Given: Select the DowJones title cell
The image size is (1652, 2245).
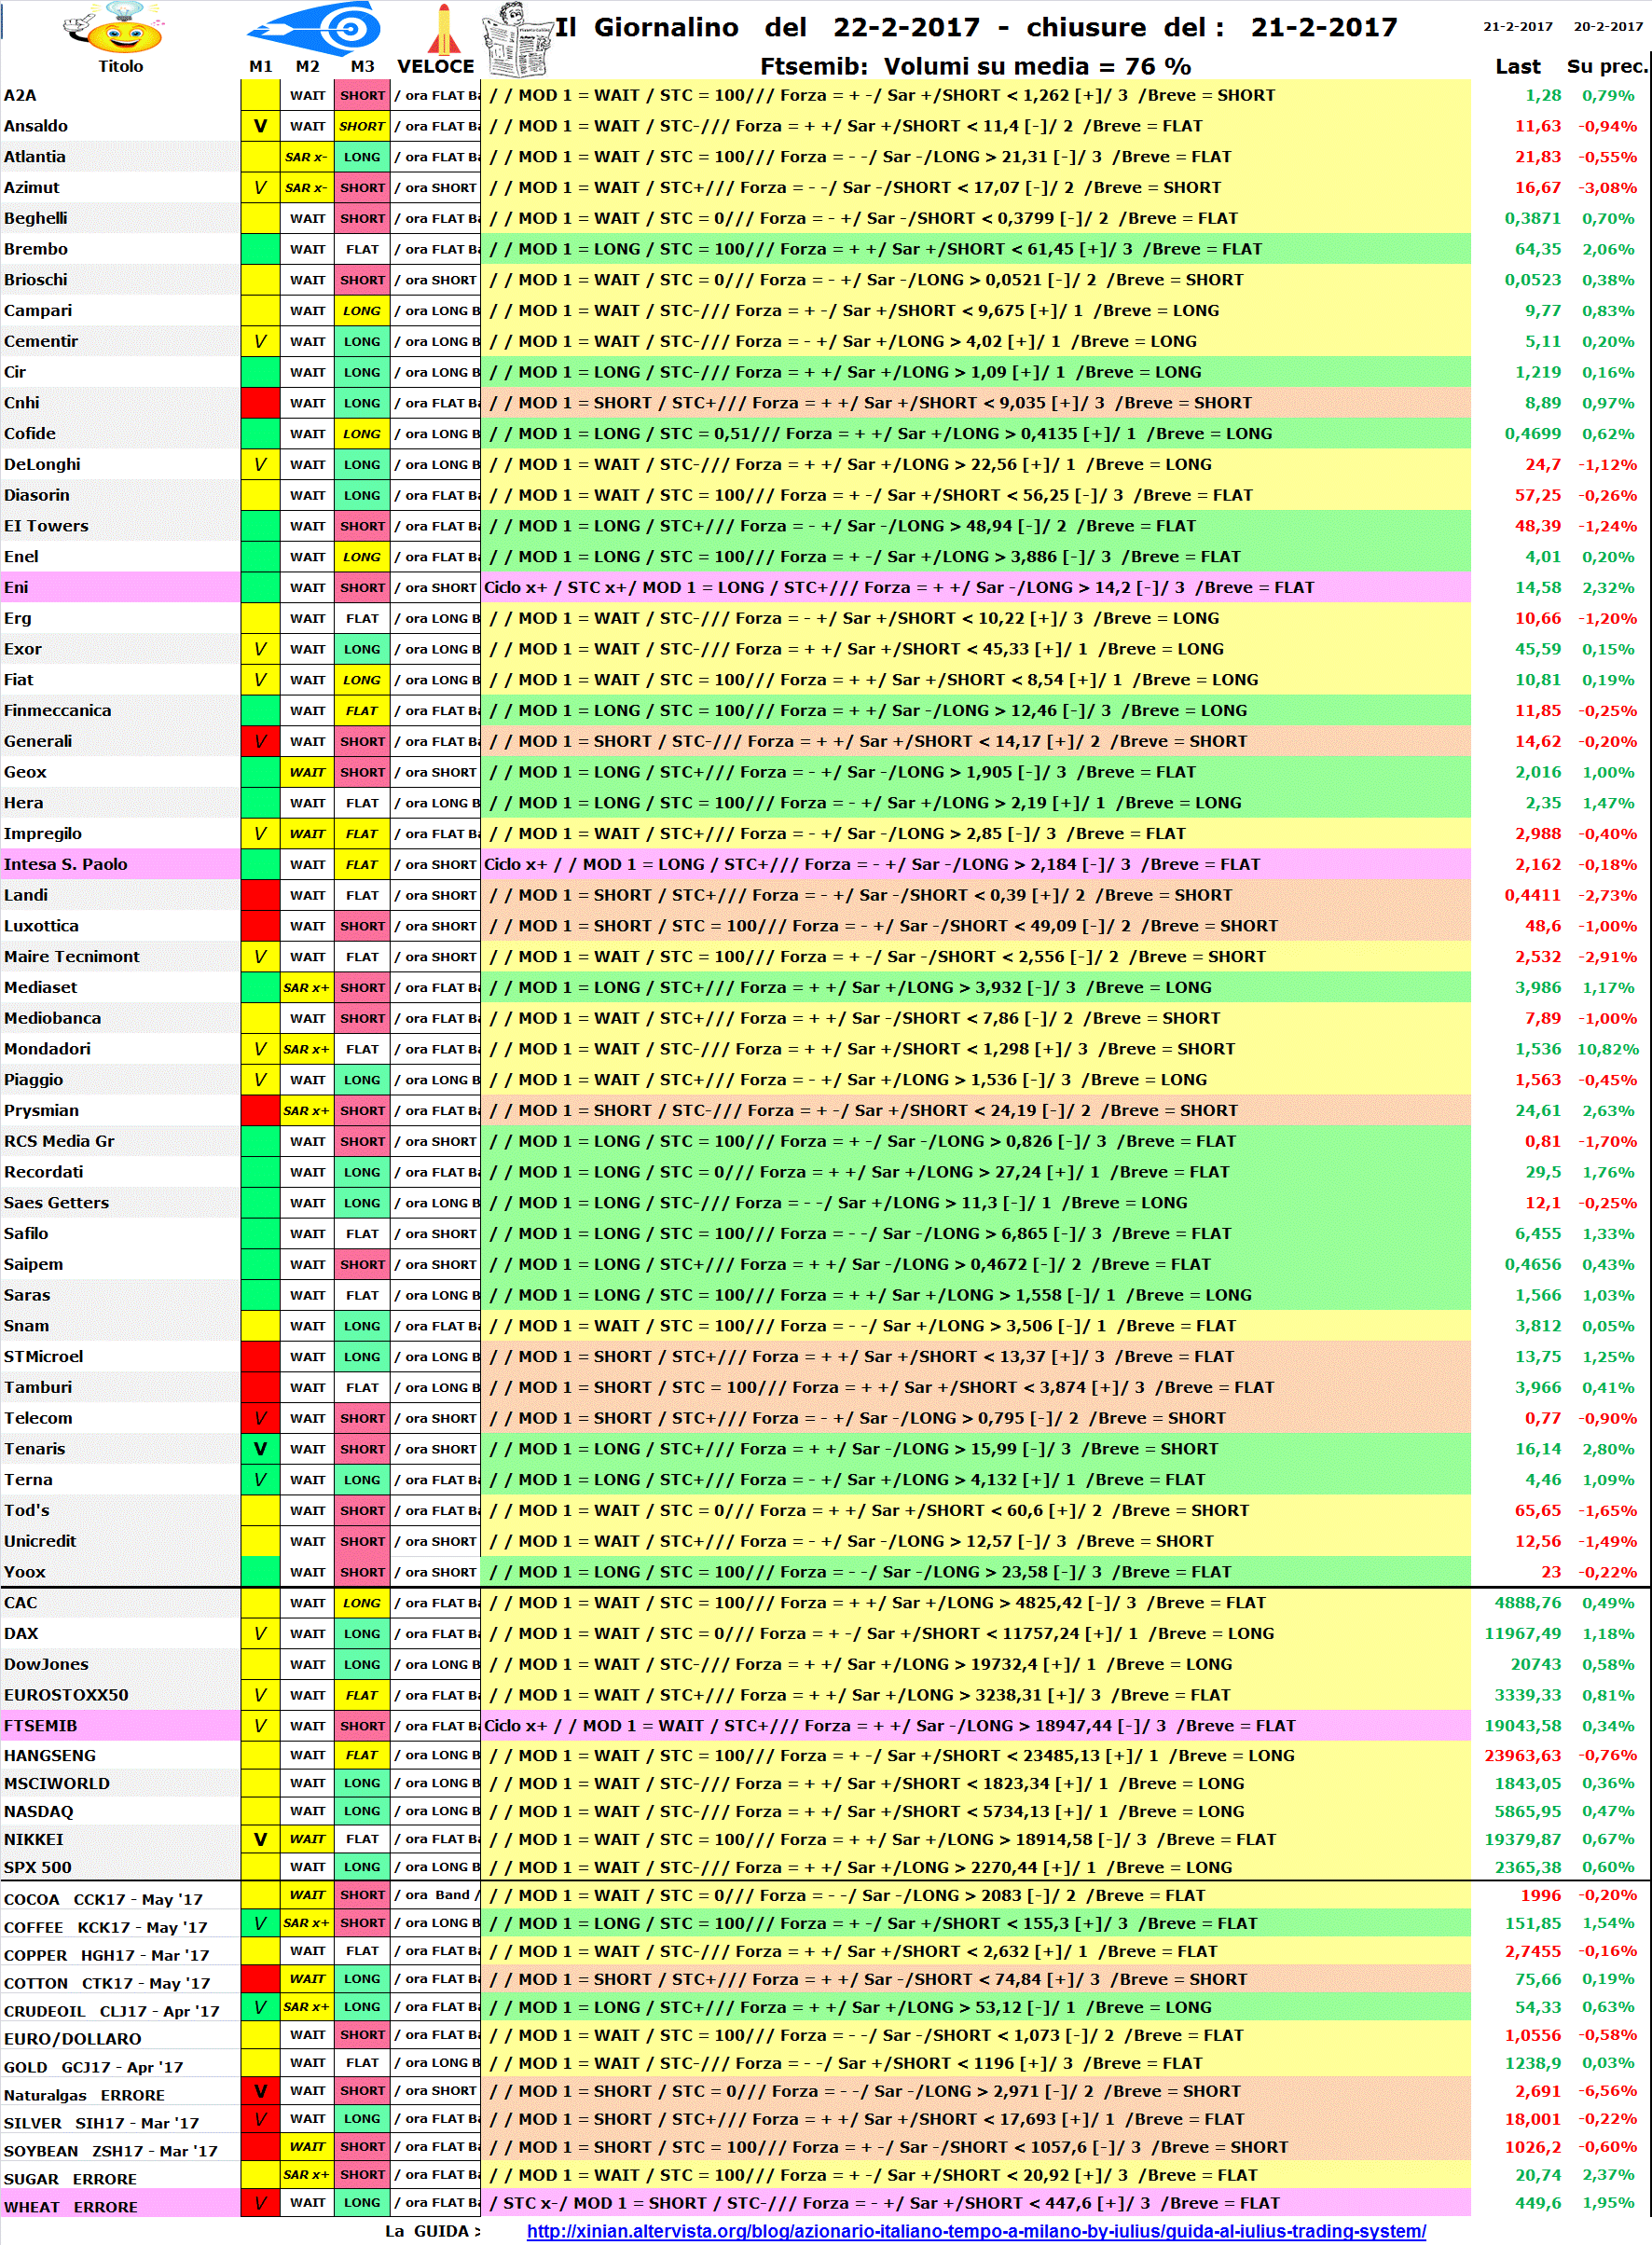Looking at the screenshot, I should (x=120, y=1664).
